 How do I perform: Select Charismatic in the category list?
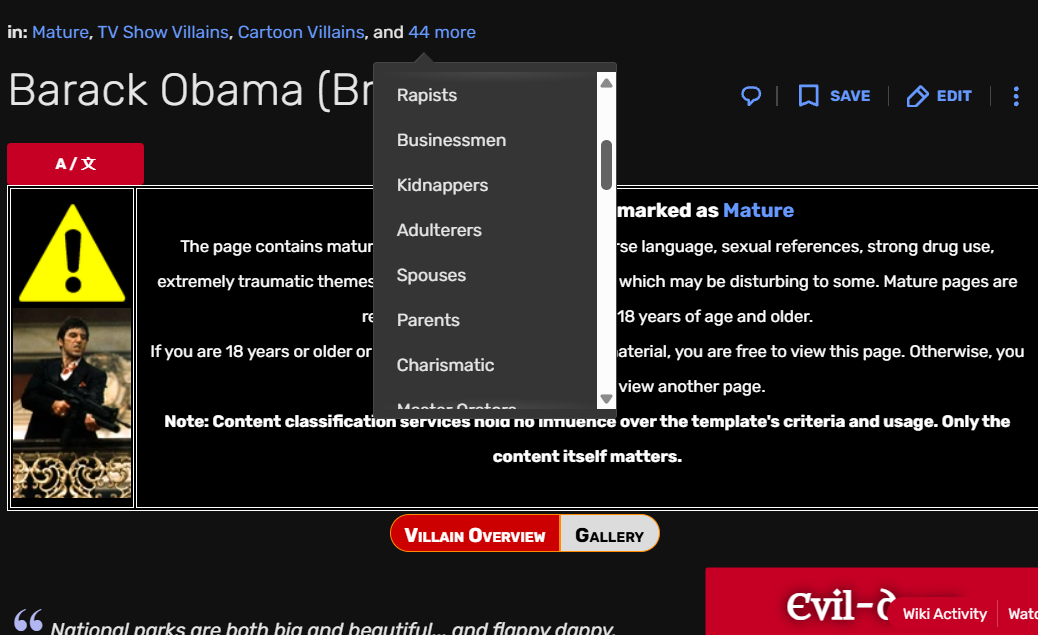pos(445,365)
